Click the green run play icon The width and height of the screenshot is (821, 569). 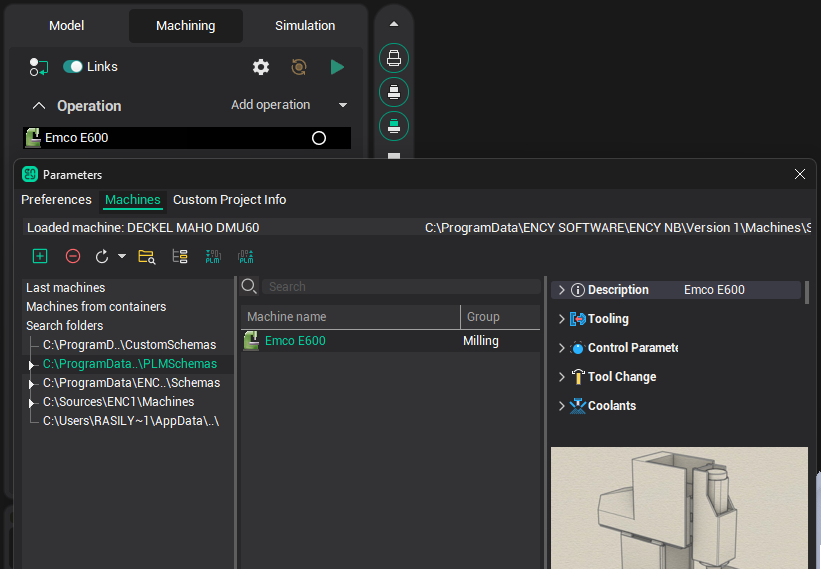point(337,67)
